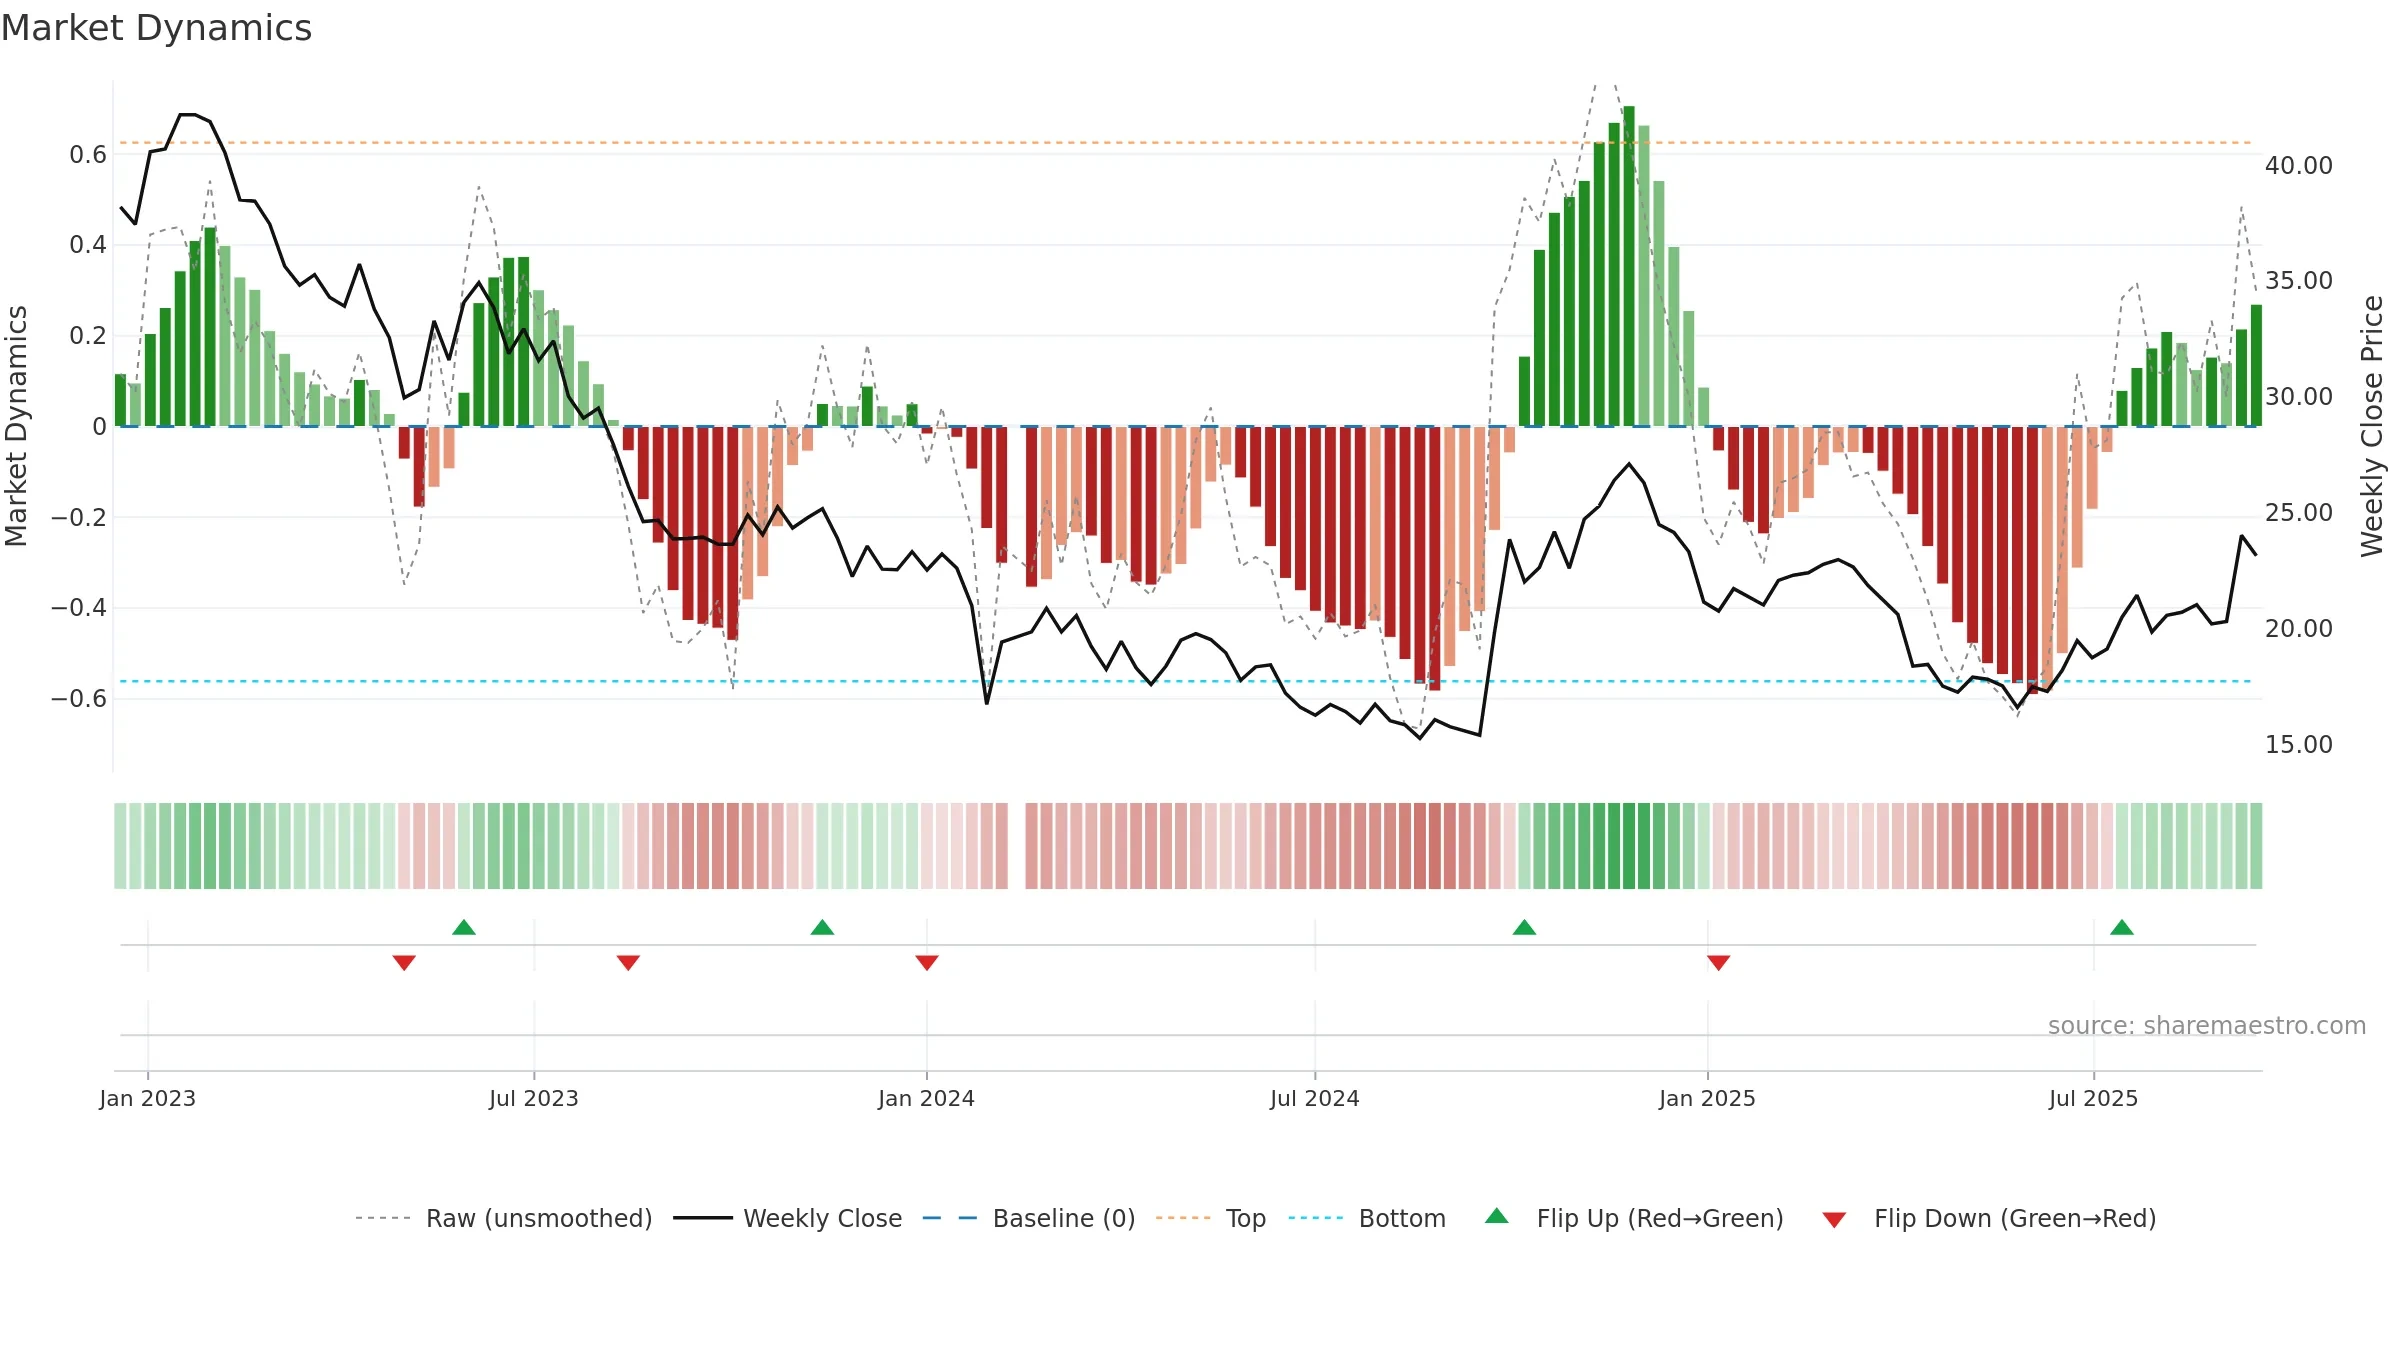Click the red flip-down triangle legend icon
This screenshot has height=1350, width=2400.
point(1834,1220)
